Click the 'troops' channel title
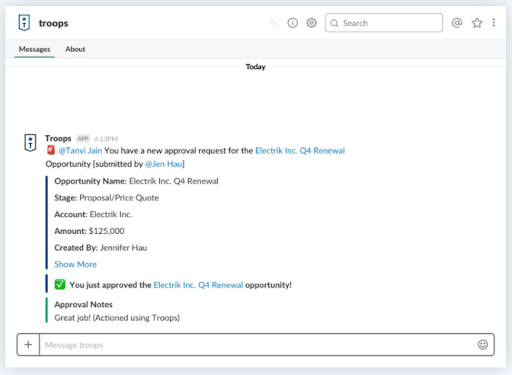512x375 pixels. pos(53,23)
